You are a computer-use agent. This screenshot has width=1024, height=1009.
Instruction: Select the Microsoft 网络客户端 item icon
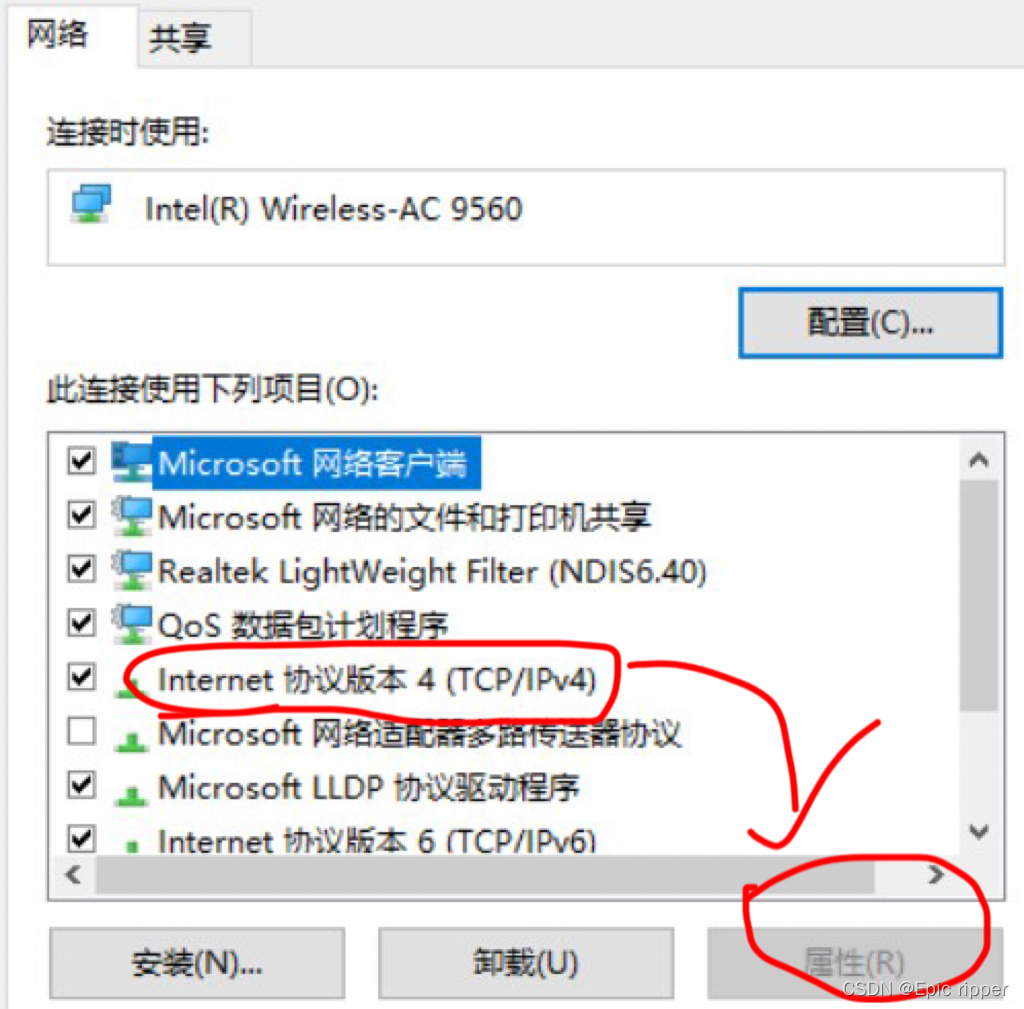(x=131, y=462)
